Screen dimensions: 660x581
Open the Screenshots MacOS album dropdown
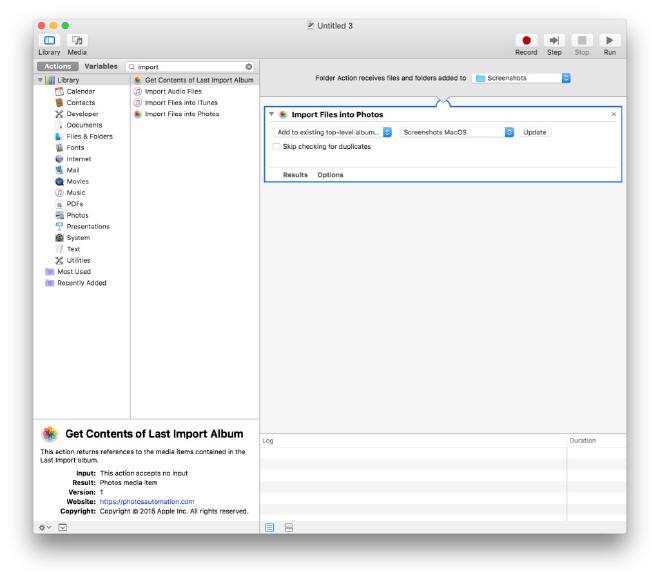coord(457,132)
